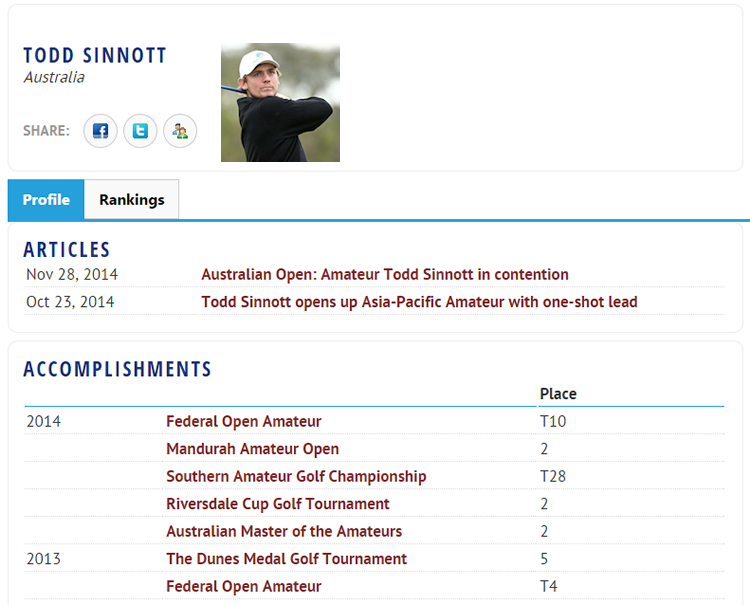Open Asia-Pacific Amateur one-shot lead article
The height and width of the screenshot is (605, 750).
coord(419,302)
